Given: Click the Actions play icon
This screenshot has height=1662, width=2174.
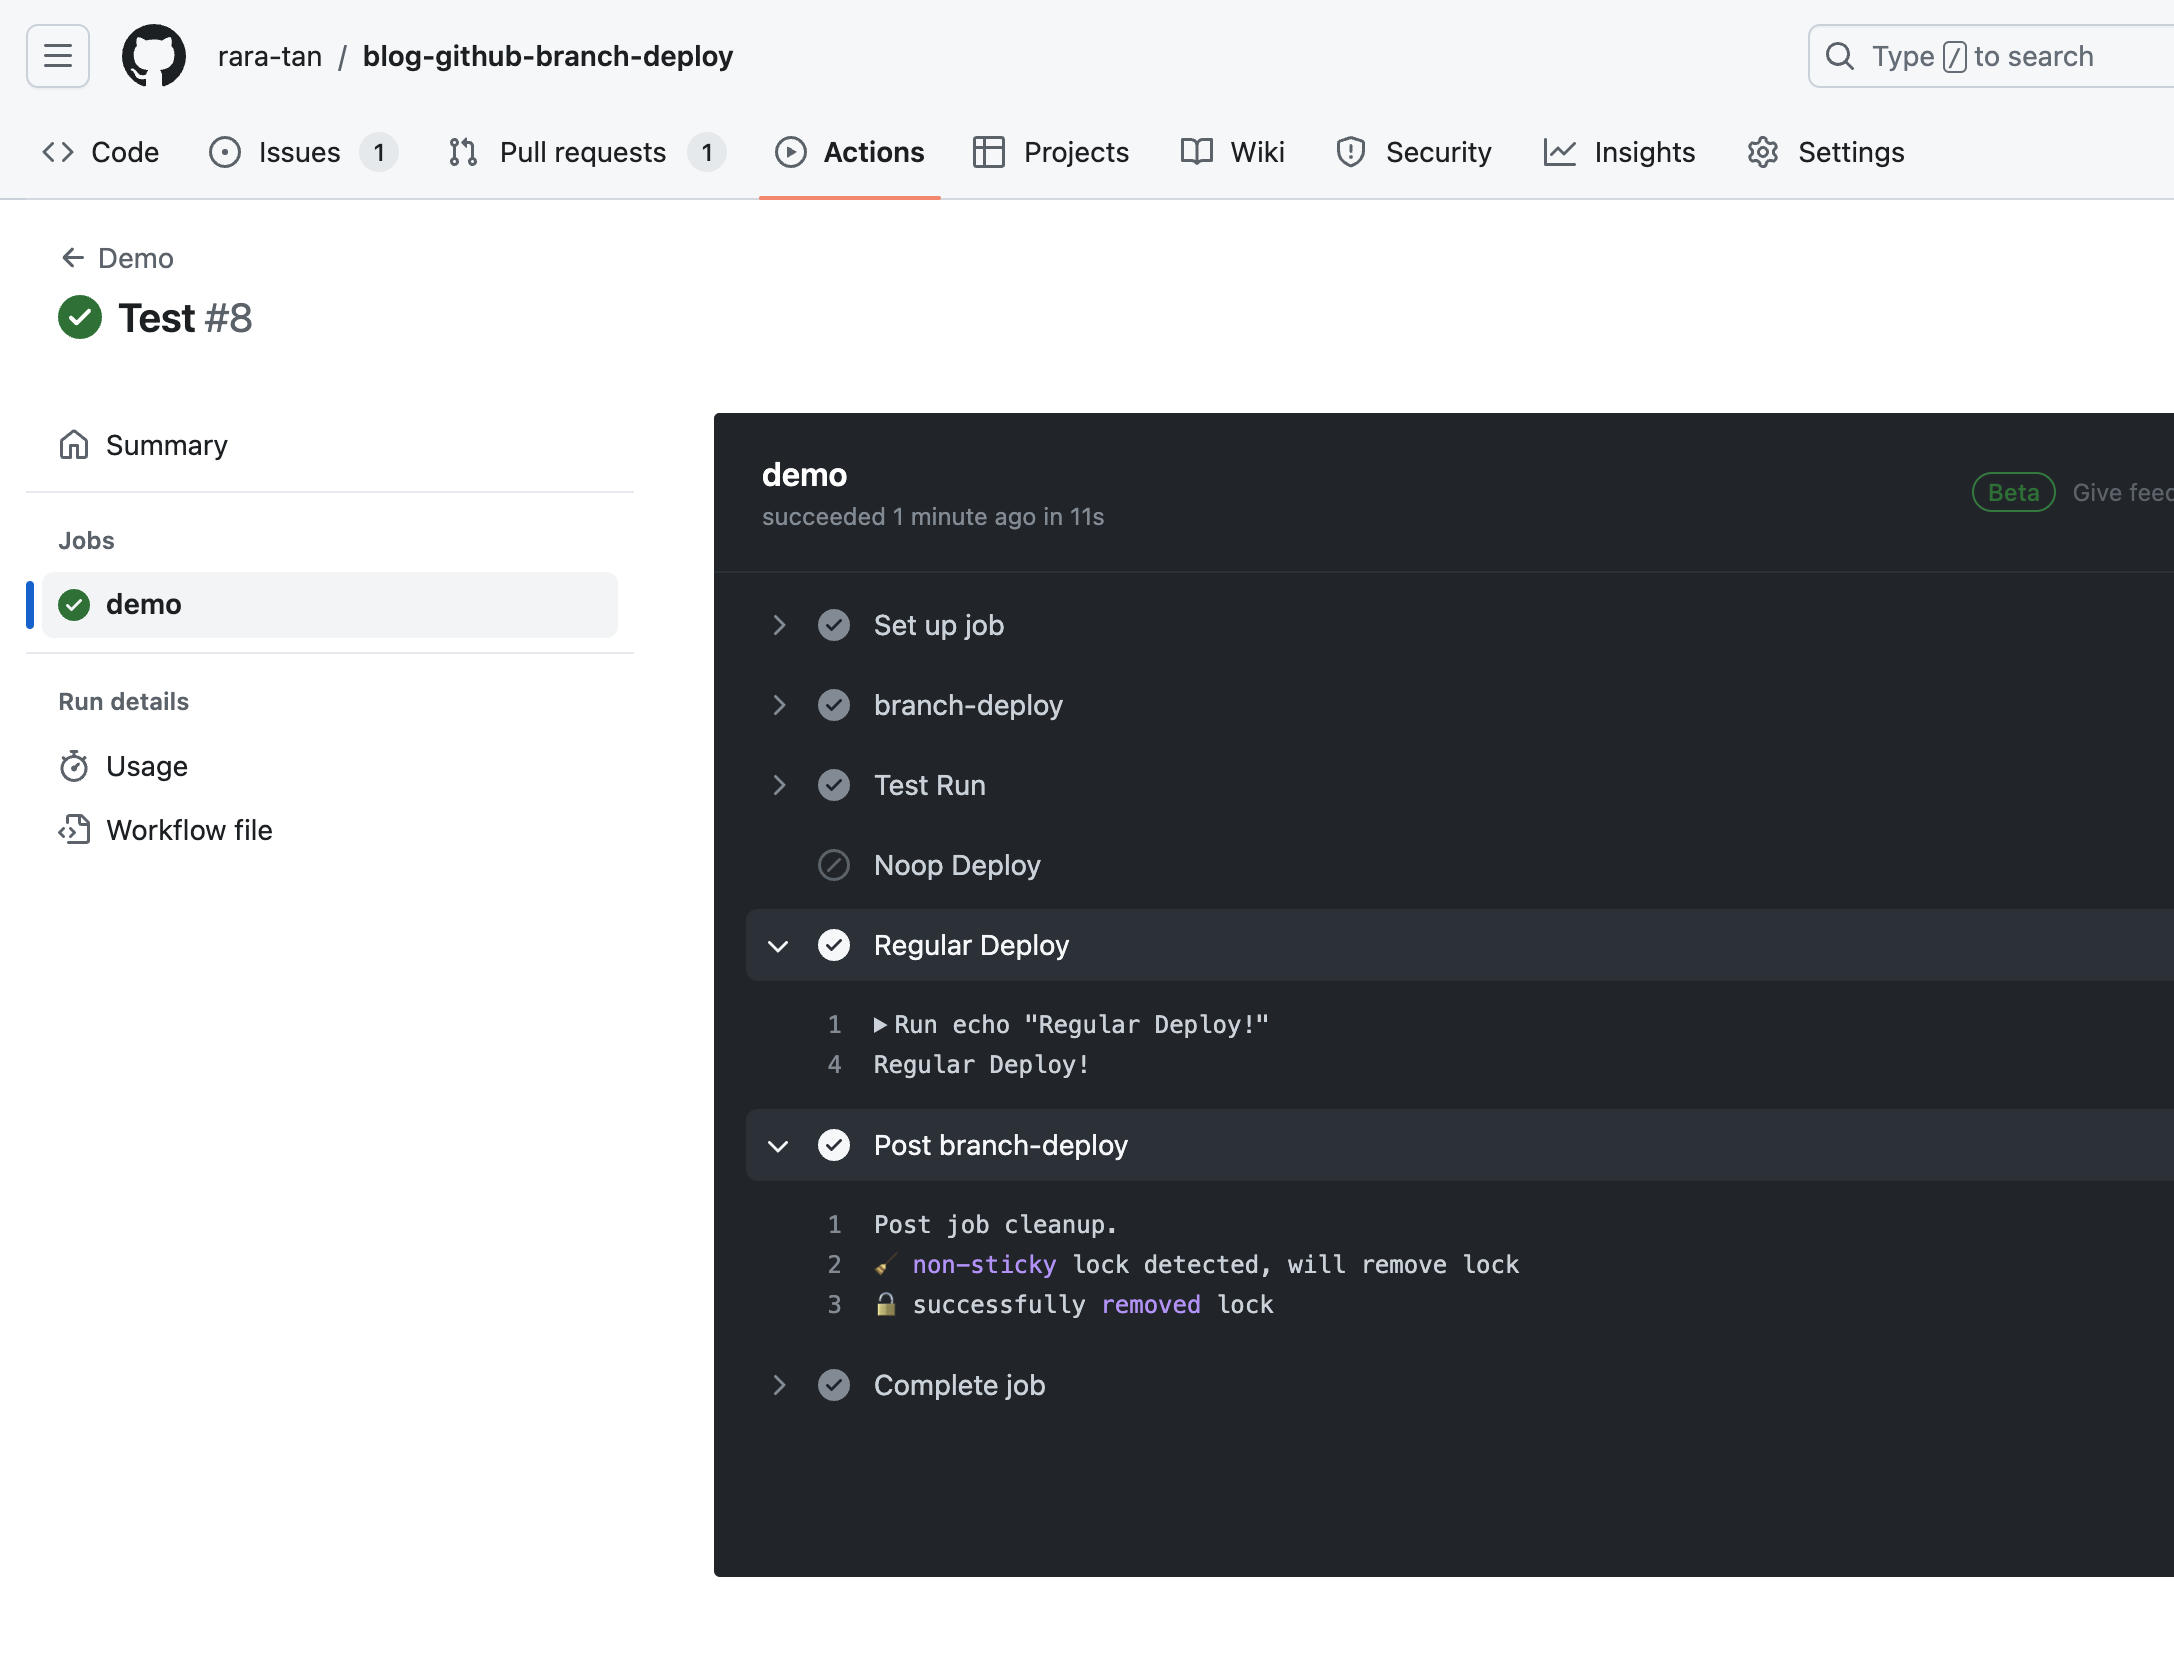Looking at the screenshot, I should point(791,152).
